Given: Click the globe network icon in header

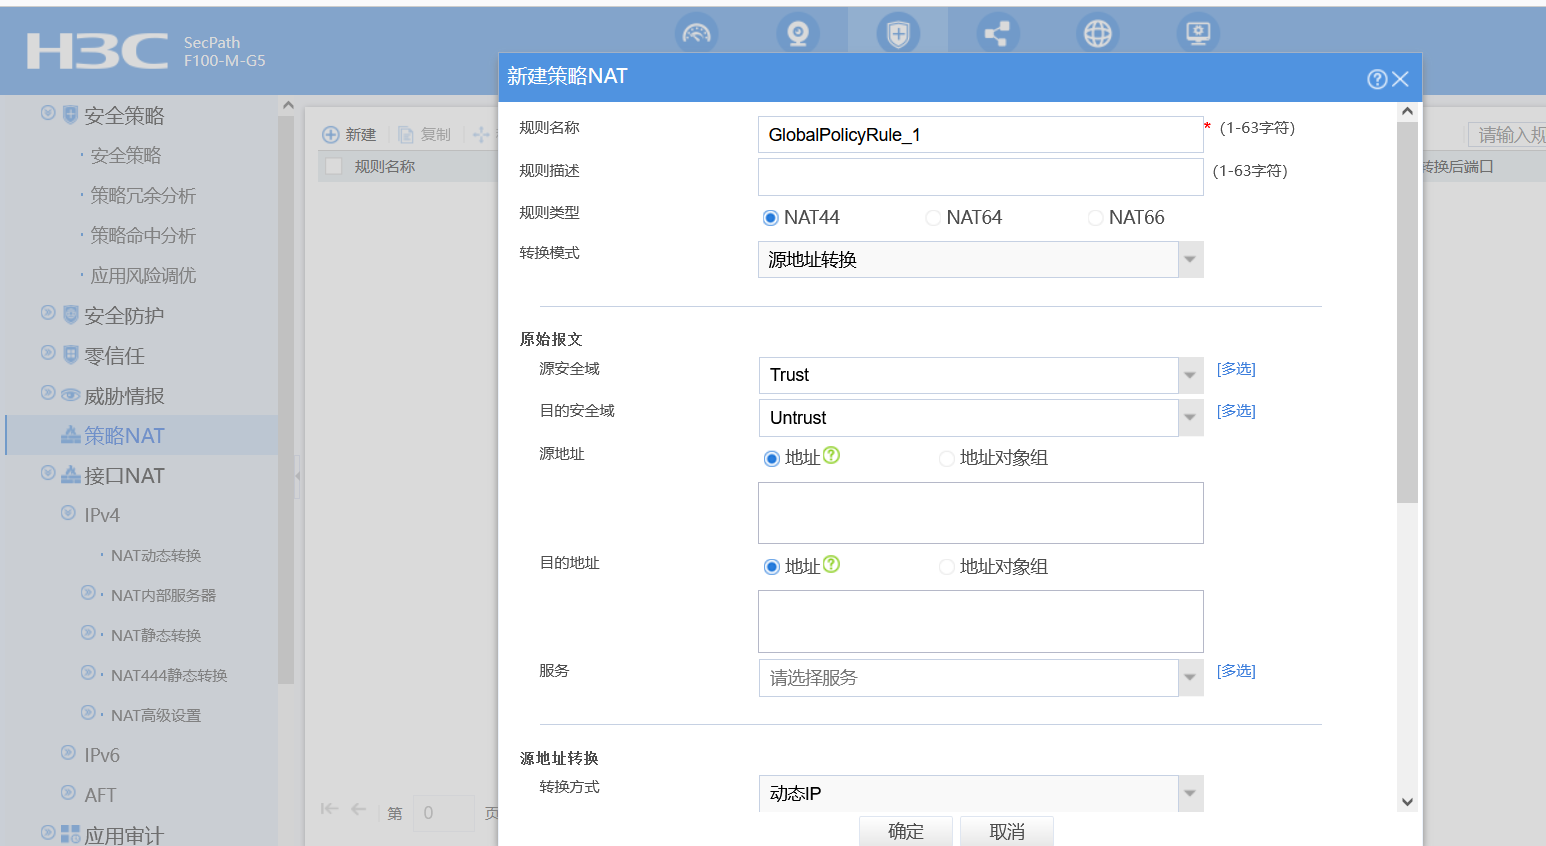Looking at the screenshot, I should pos(1098,34).
